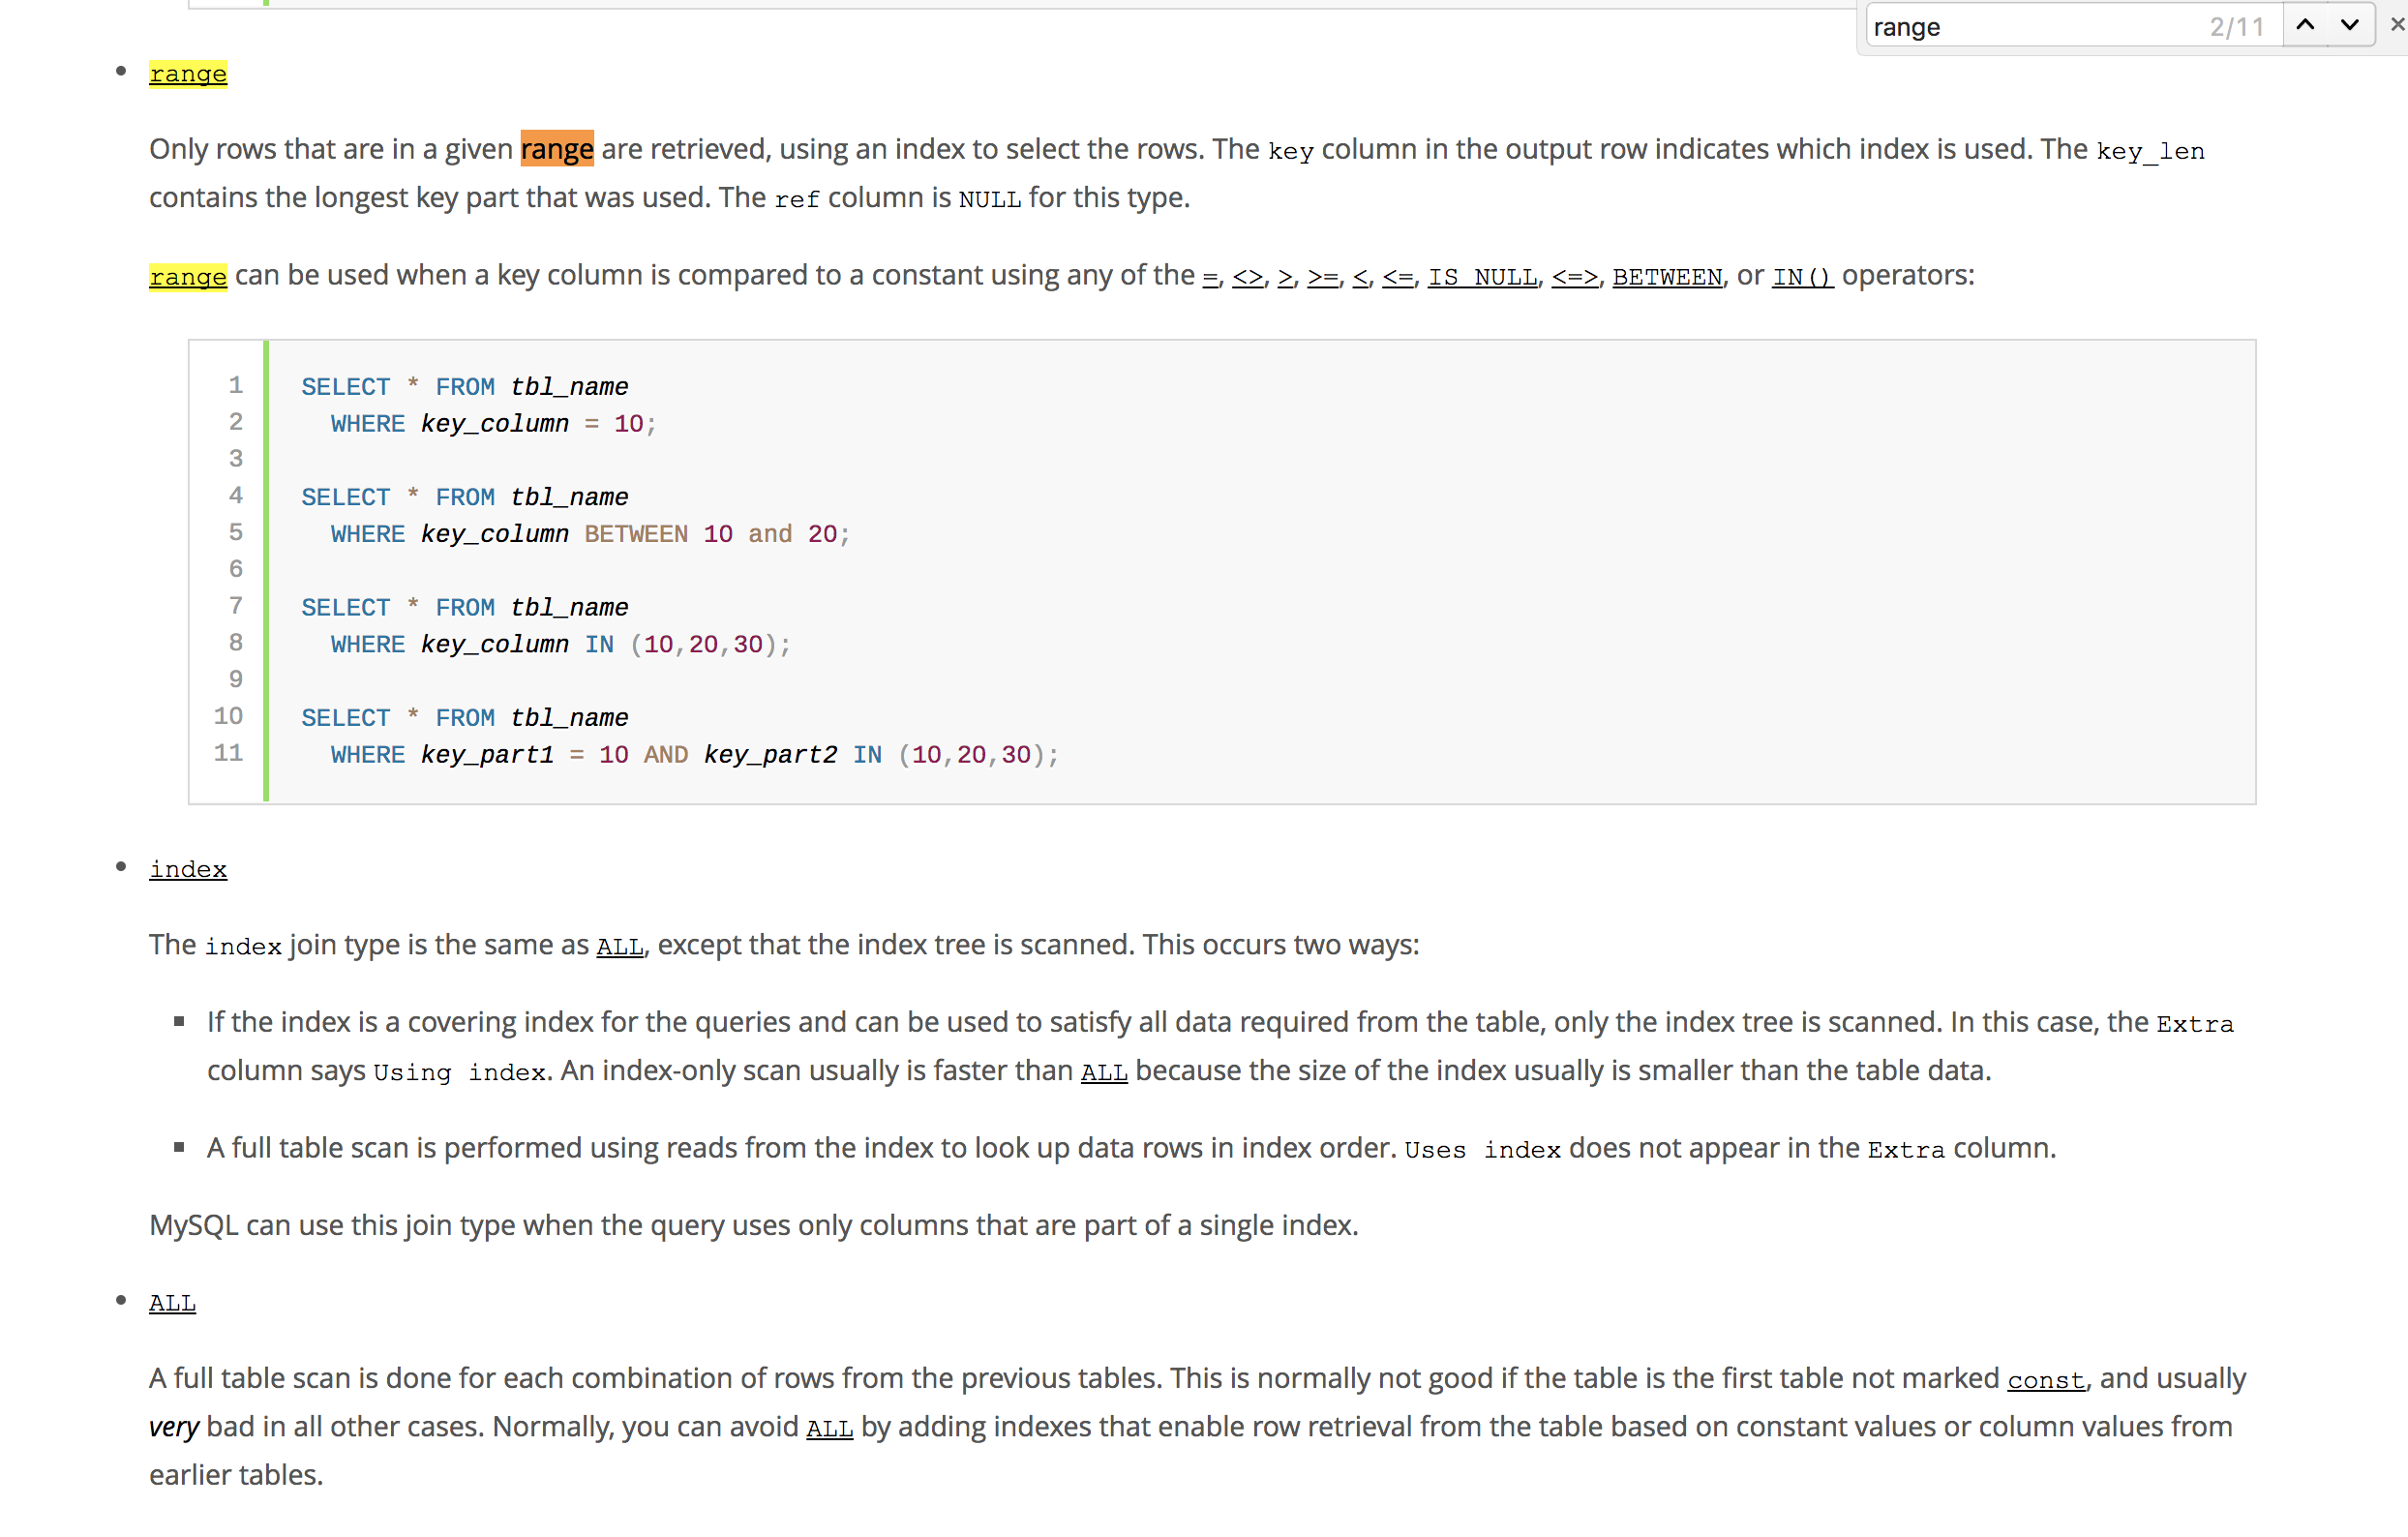This screenshot has height=1537, width=2408.
Task: Click 'Extra' code in full table scan bullet
Action: pyautogui.click(x=1906, y=1150)
